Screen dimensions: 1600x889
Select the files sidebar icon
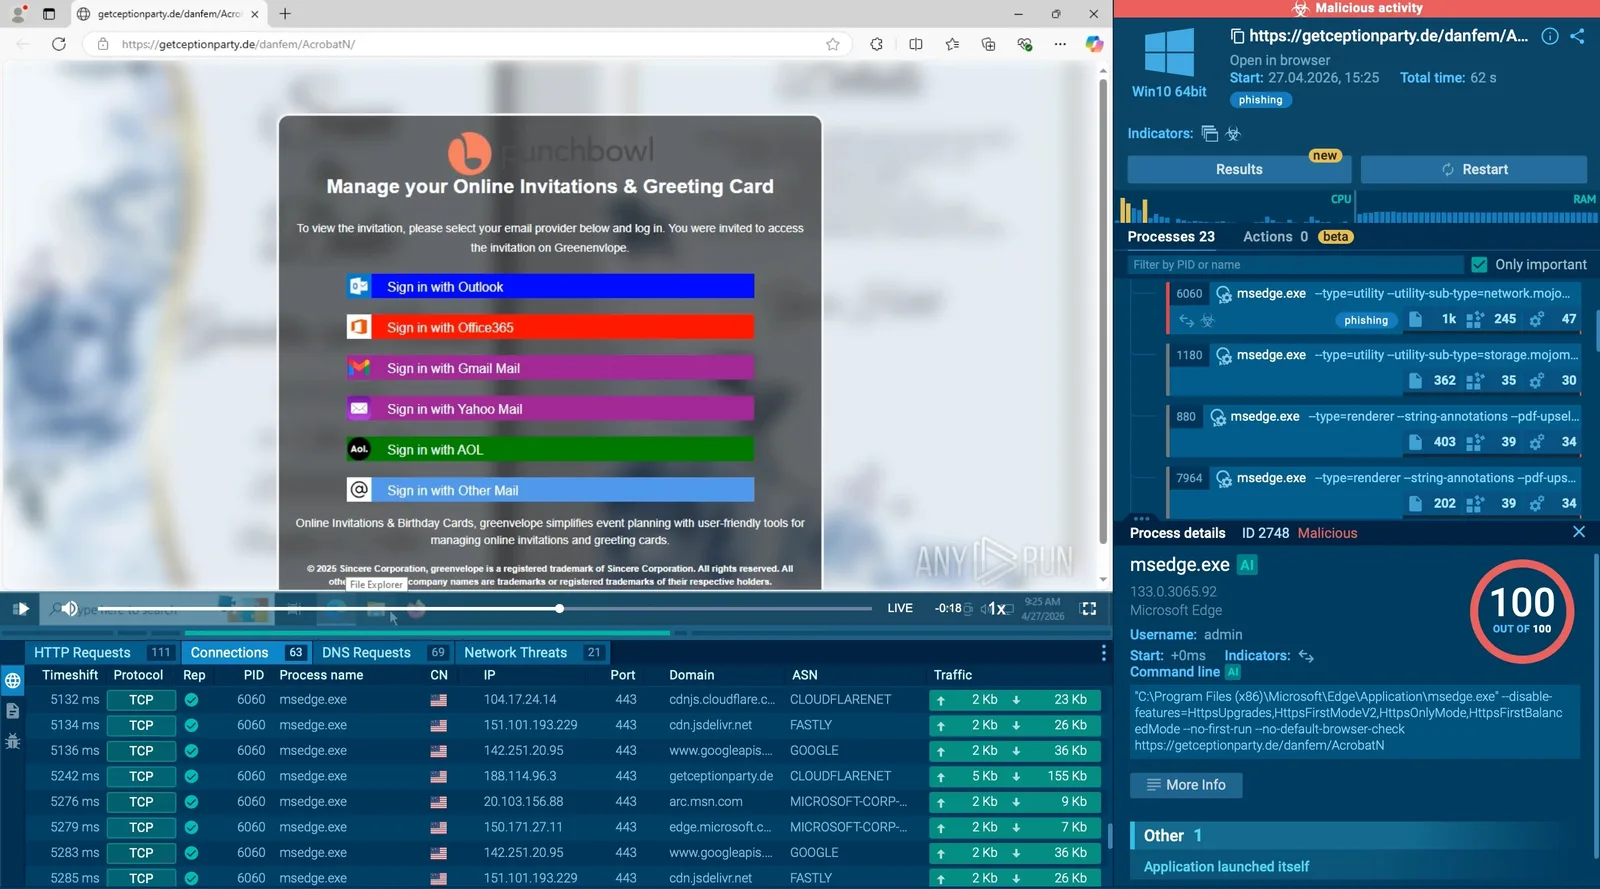coord(13,711)
